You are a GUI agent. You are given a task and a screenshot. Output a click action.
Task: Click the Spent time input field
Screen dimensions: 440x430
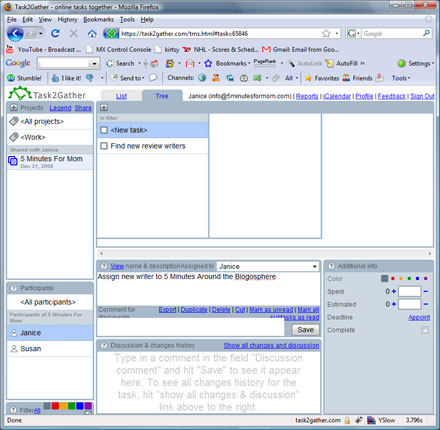point(410,291)
